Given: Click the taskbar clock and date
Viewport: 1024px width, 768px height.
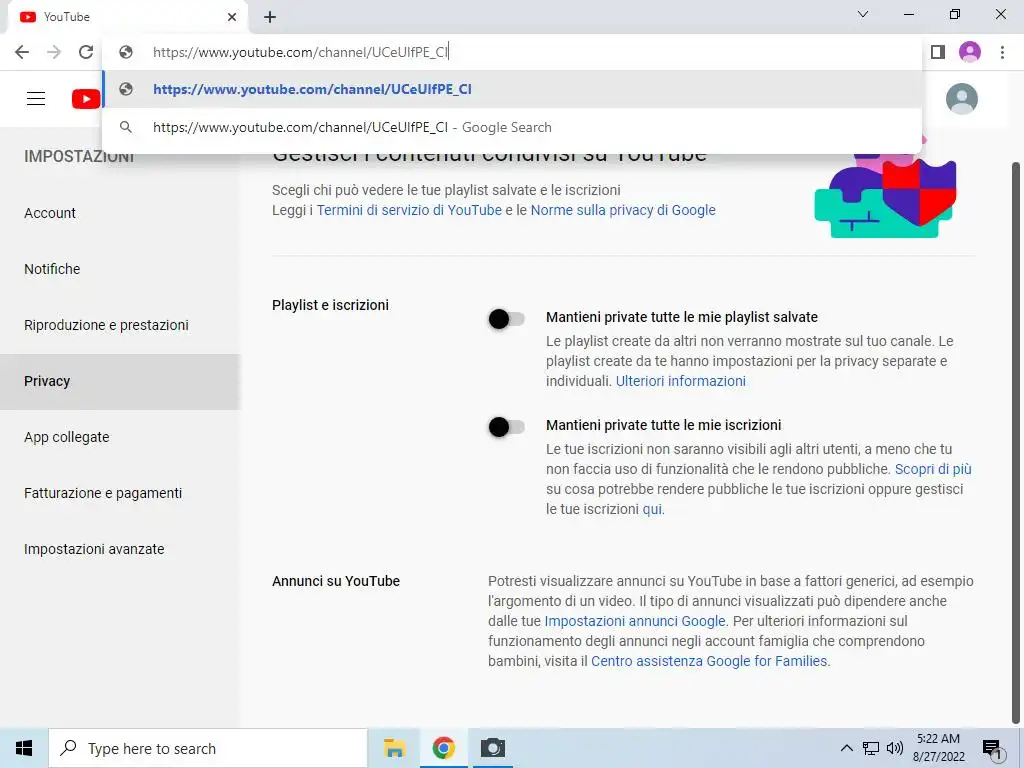Looking at the screenshot, I should click(938, 748).
